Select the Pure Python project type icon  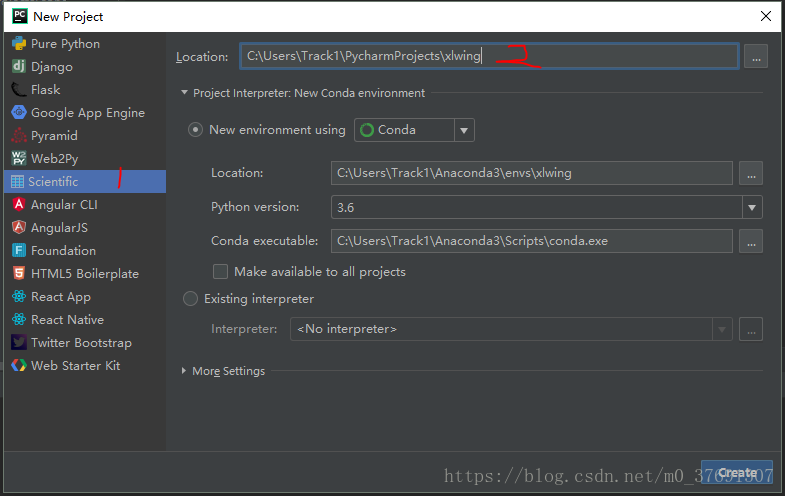click(x=19, y=44)
